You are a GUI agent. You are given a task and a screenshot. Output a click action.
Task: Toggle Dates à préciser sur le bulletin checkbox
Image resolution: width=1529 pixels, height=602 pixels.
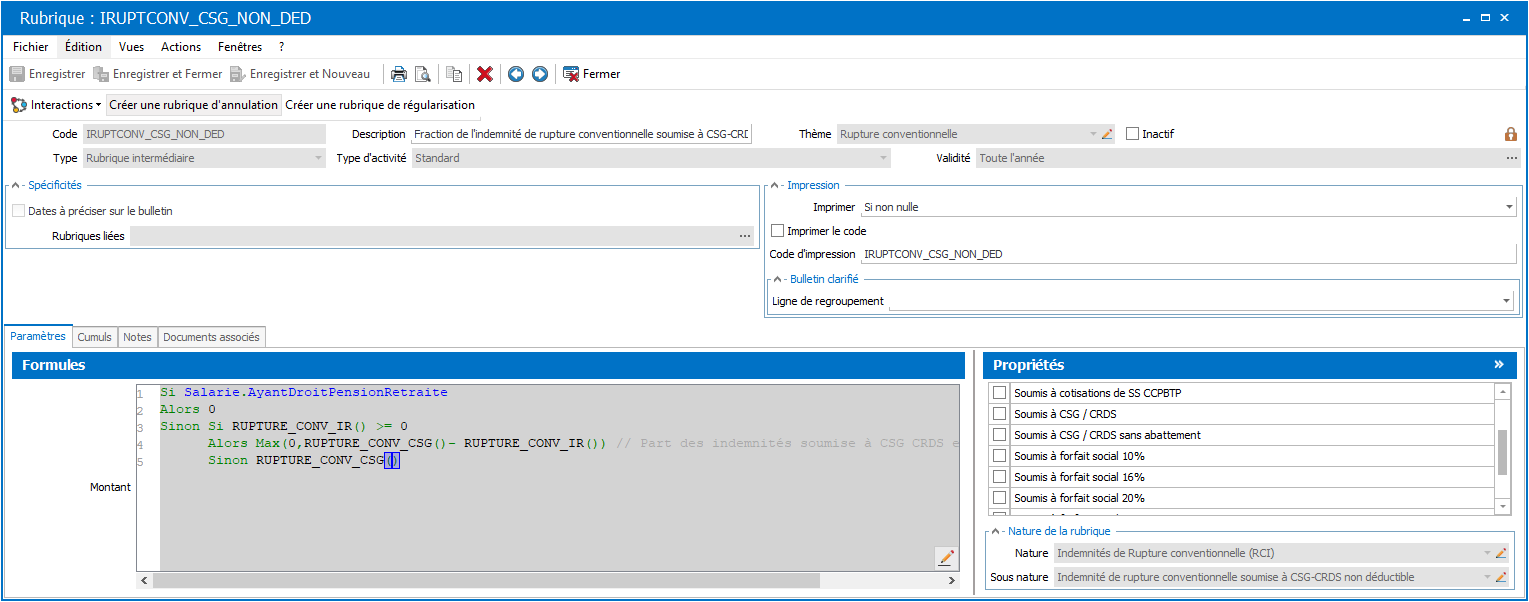tap(19, 211)
